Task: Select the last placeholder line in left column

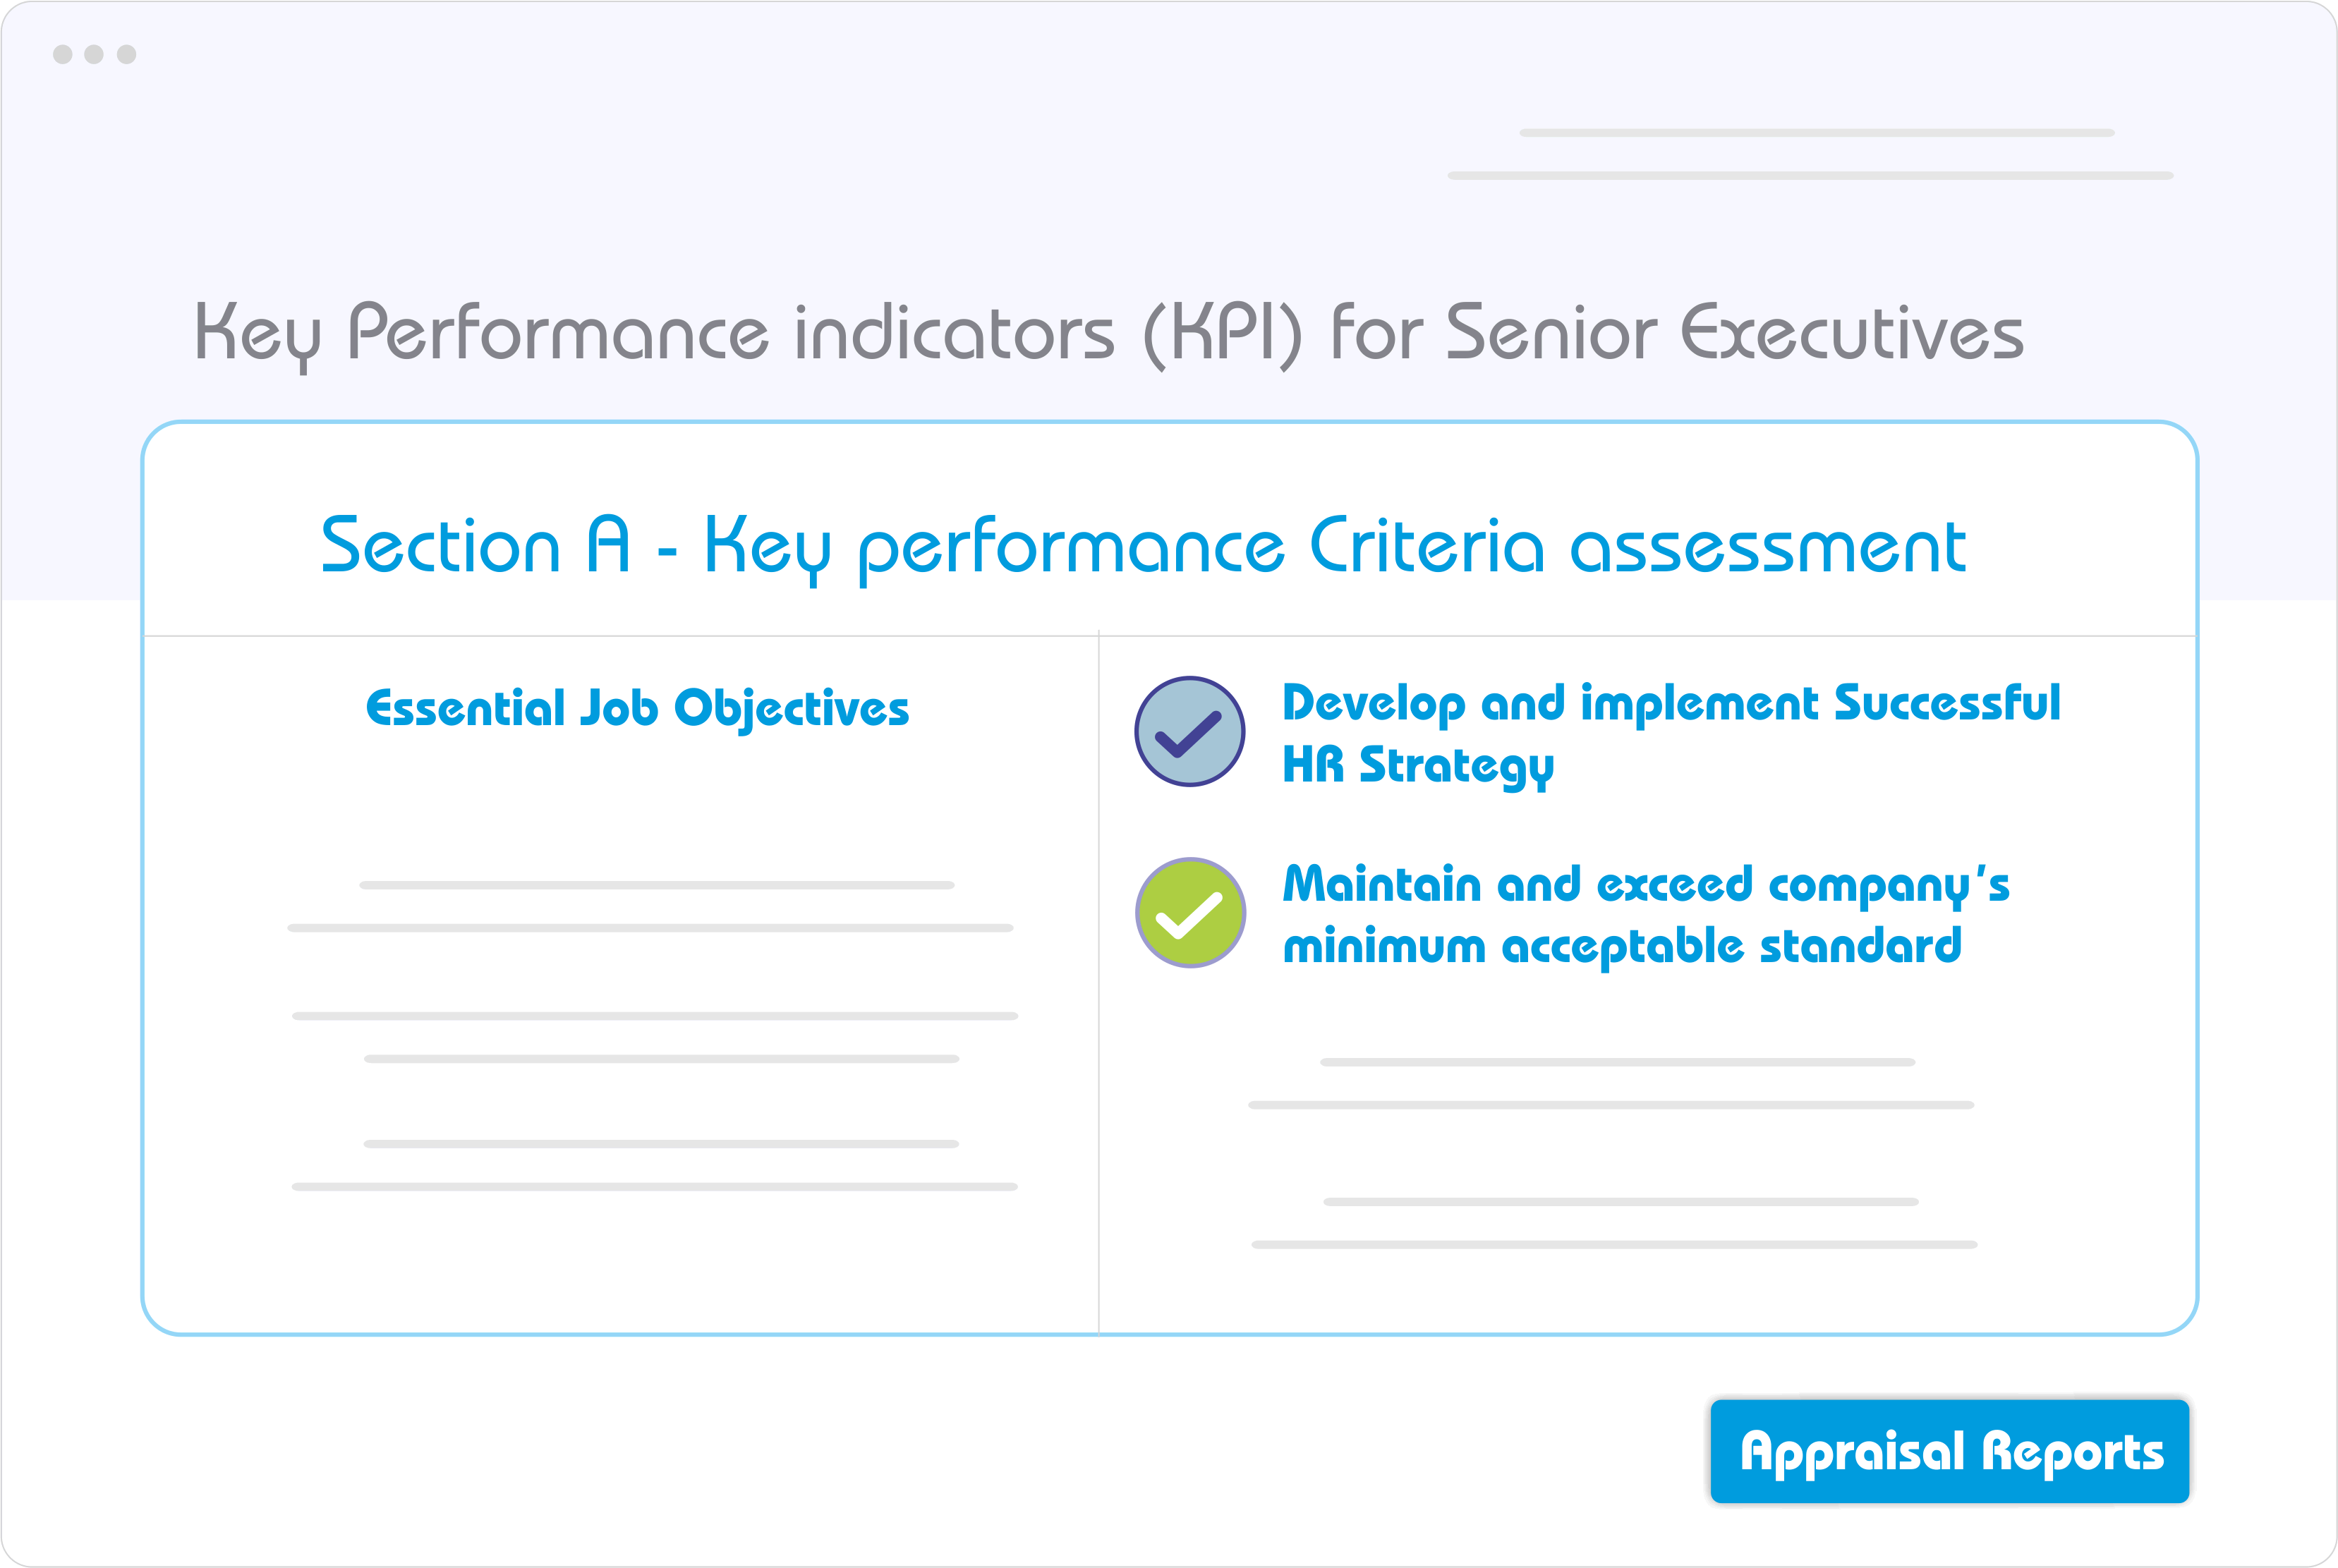Action: [x=655, y=1187]
